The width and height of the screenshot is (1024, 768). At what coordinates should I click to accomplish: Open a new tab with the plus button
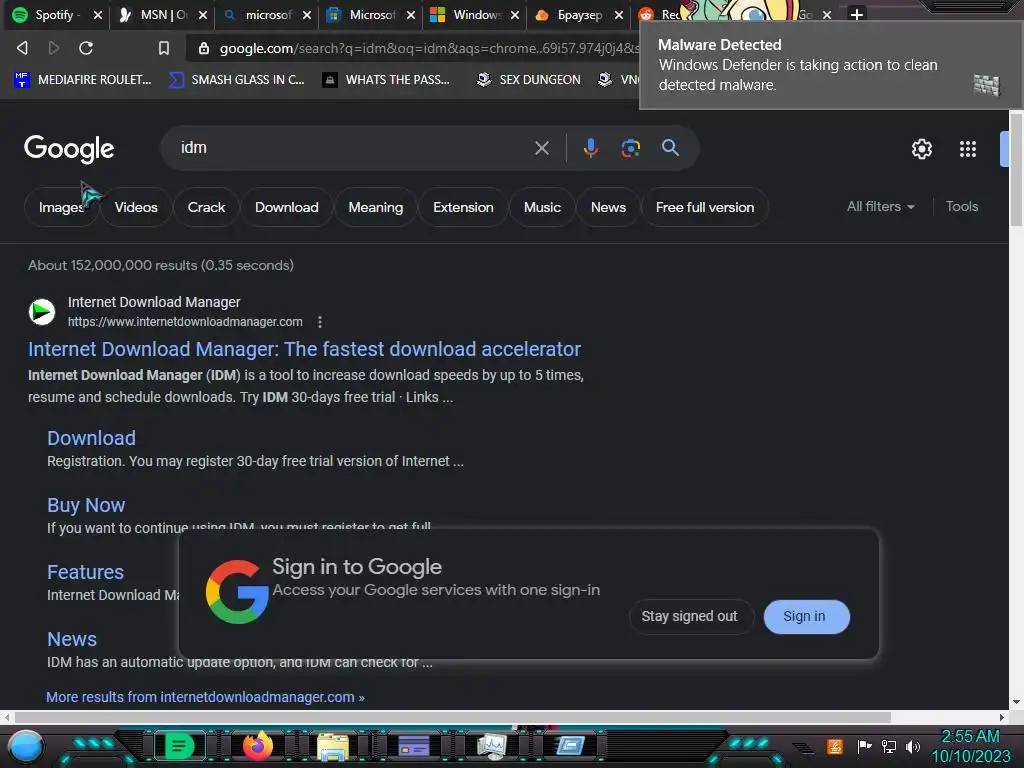click(x=857, y=14)
